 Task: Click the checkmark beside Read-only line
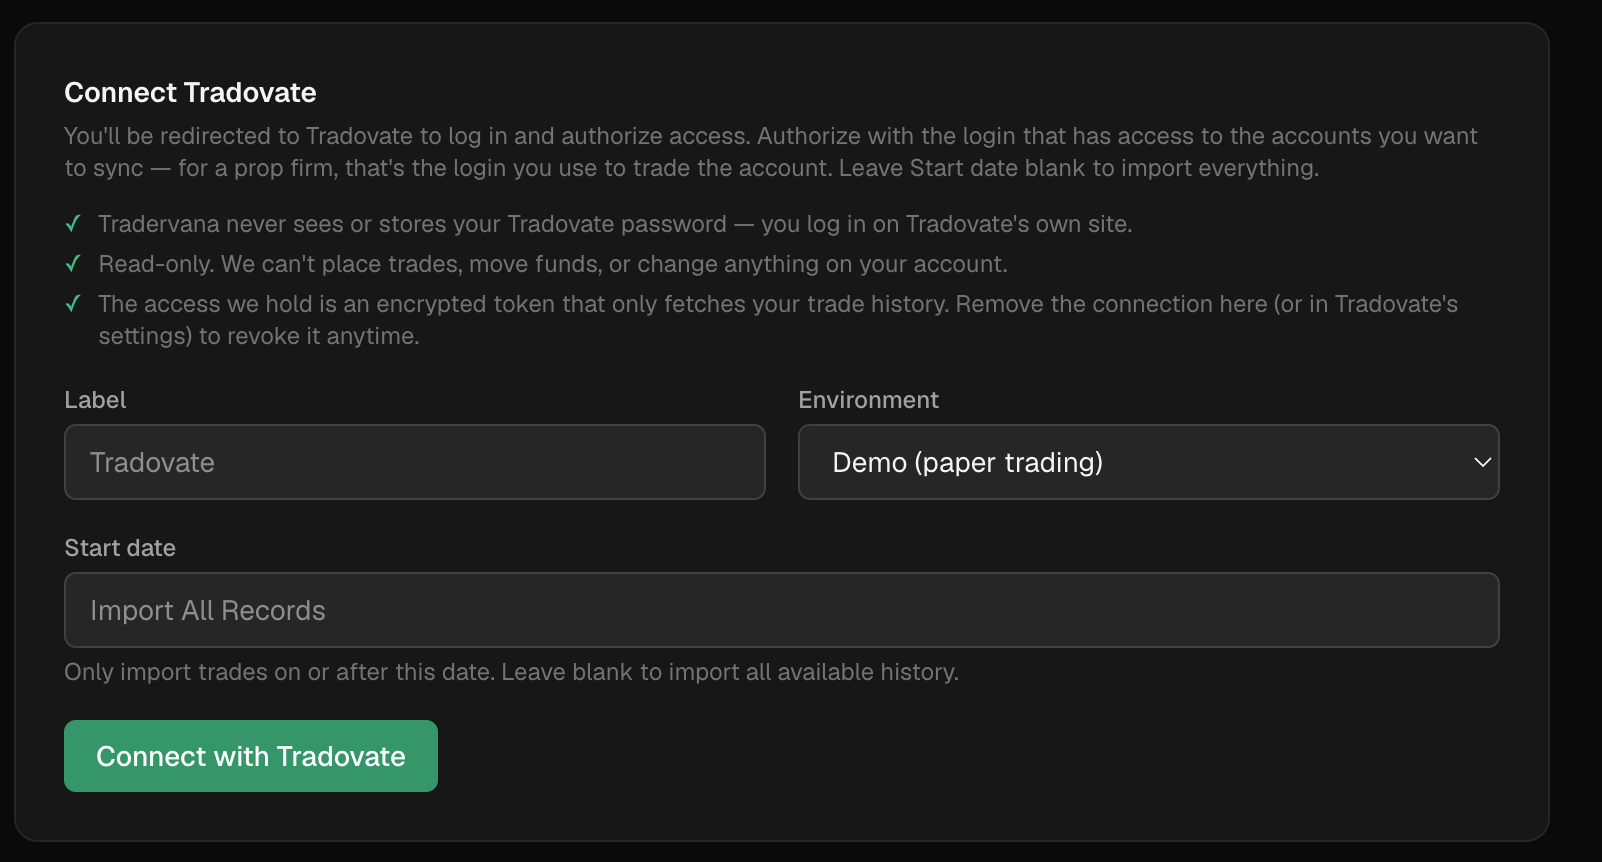tap(73, 264)
